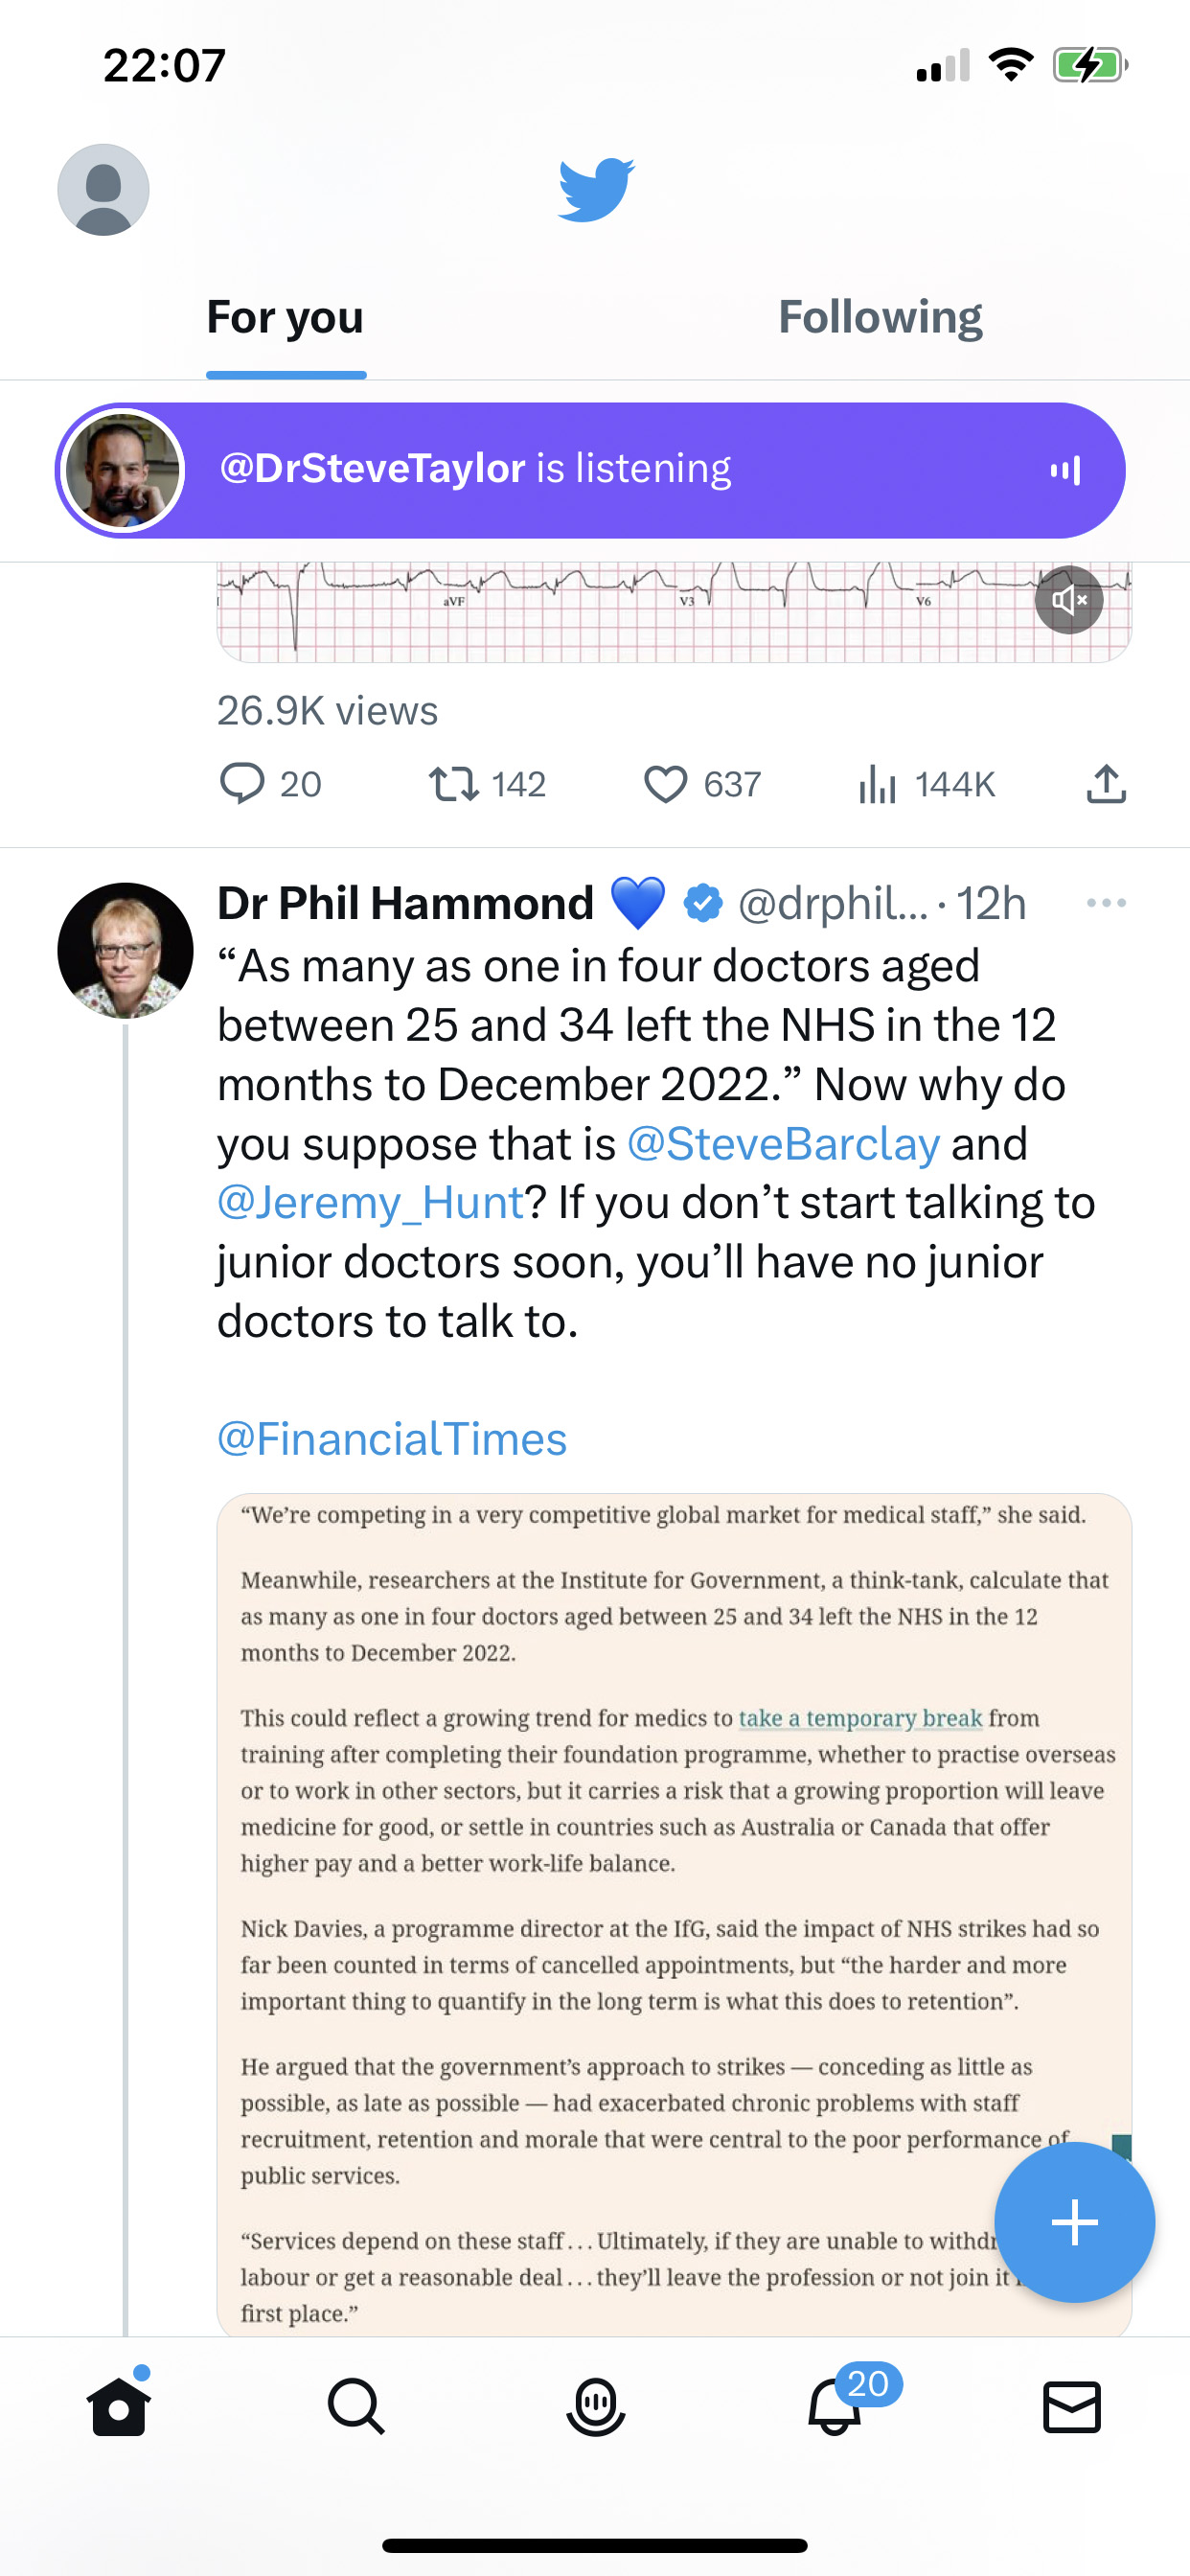Join the @DrSteveTaylor is listening Space
1190x2576 pixels.
coord(590,470)
